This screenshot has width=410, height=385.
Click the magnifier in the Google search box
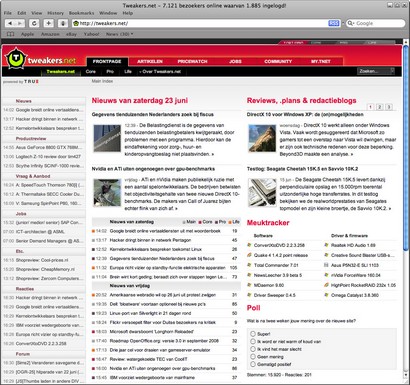click(351, 23)
